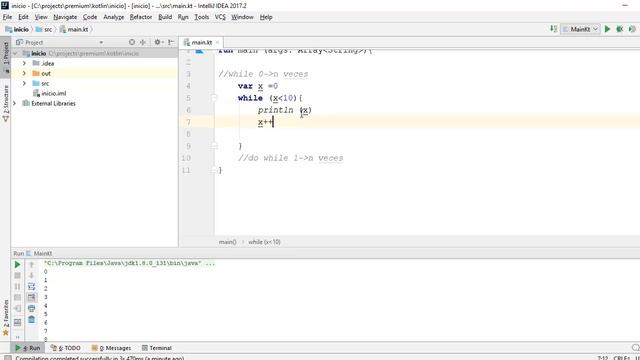Viewport: 640px width, 360px height.
Task: Click the println (x) code line
Action: (x=284, y=110)
